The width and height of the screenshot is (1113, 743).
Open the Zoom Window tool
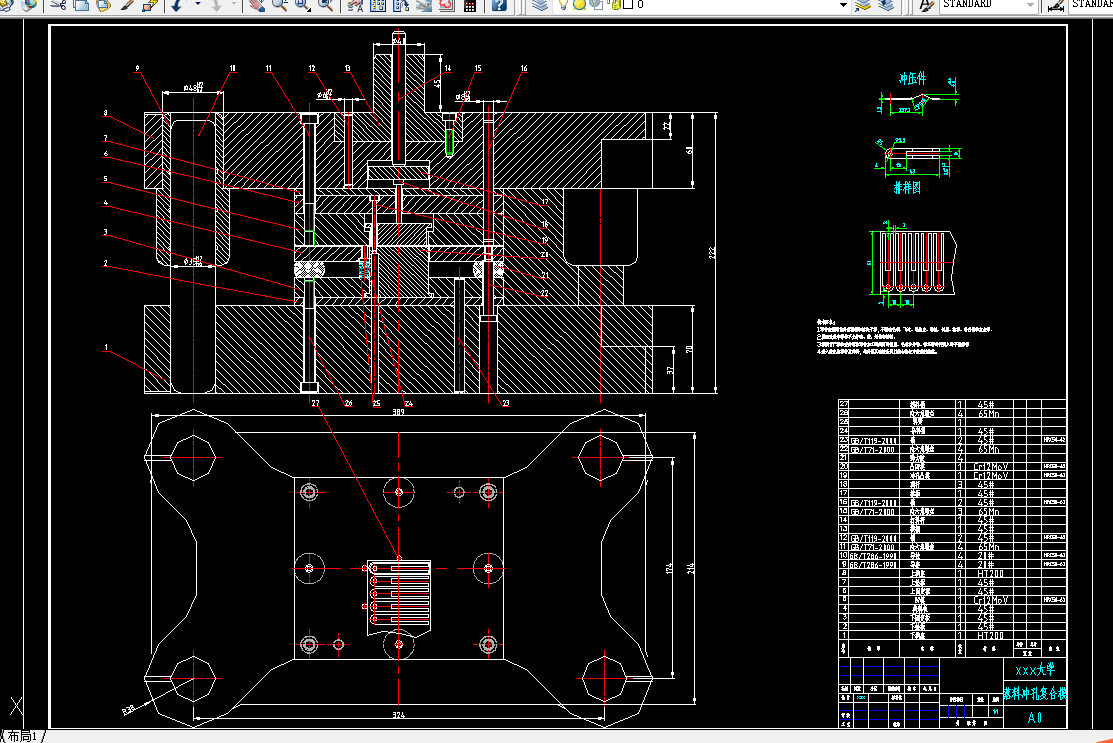tap(303, 5)
